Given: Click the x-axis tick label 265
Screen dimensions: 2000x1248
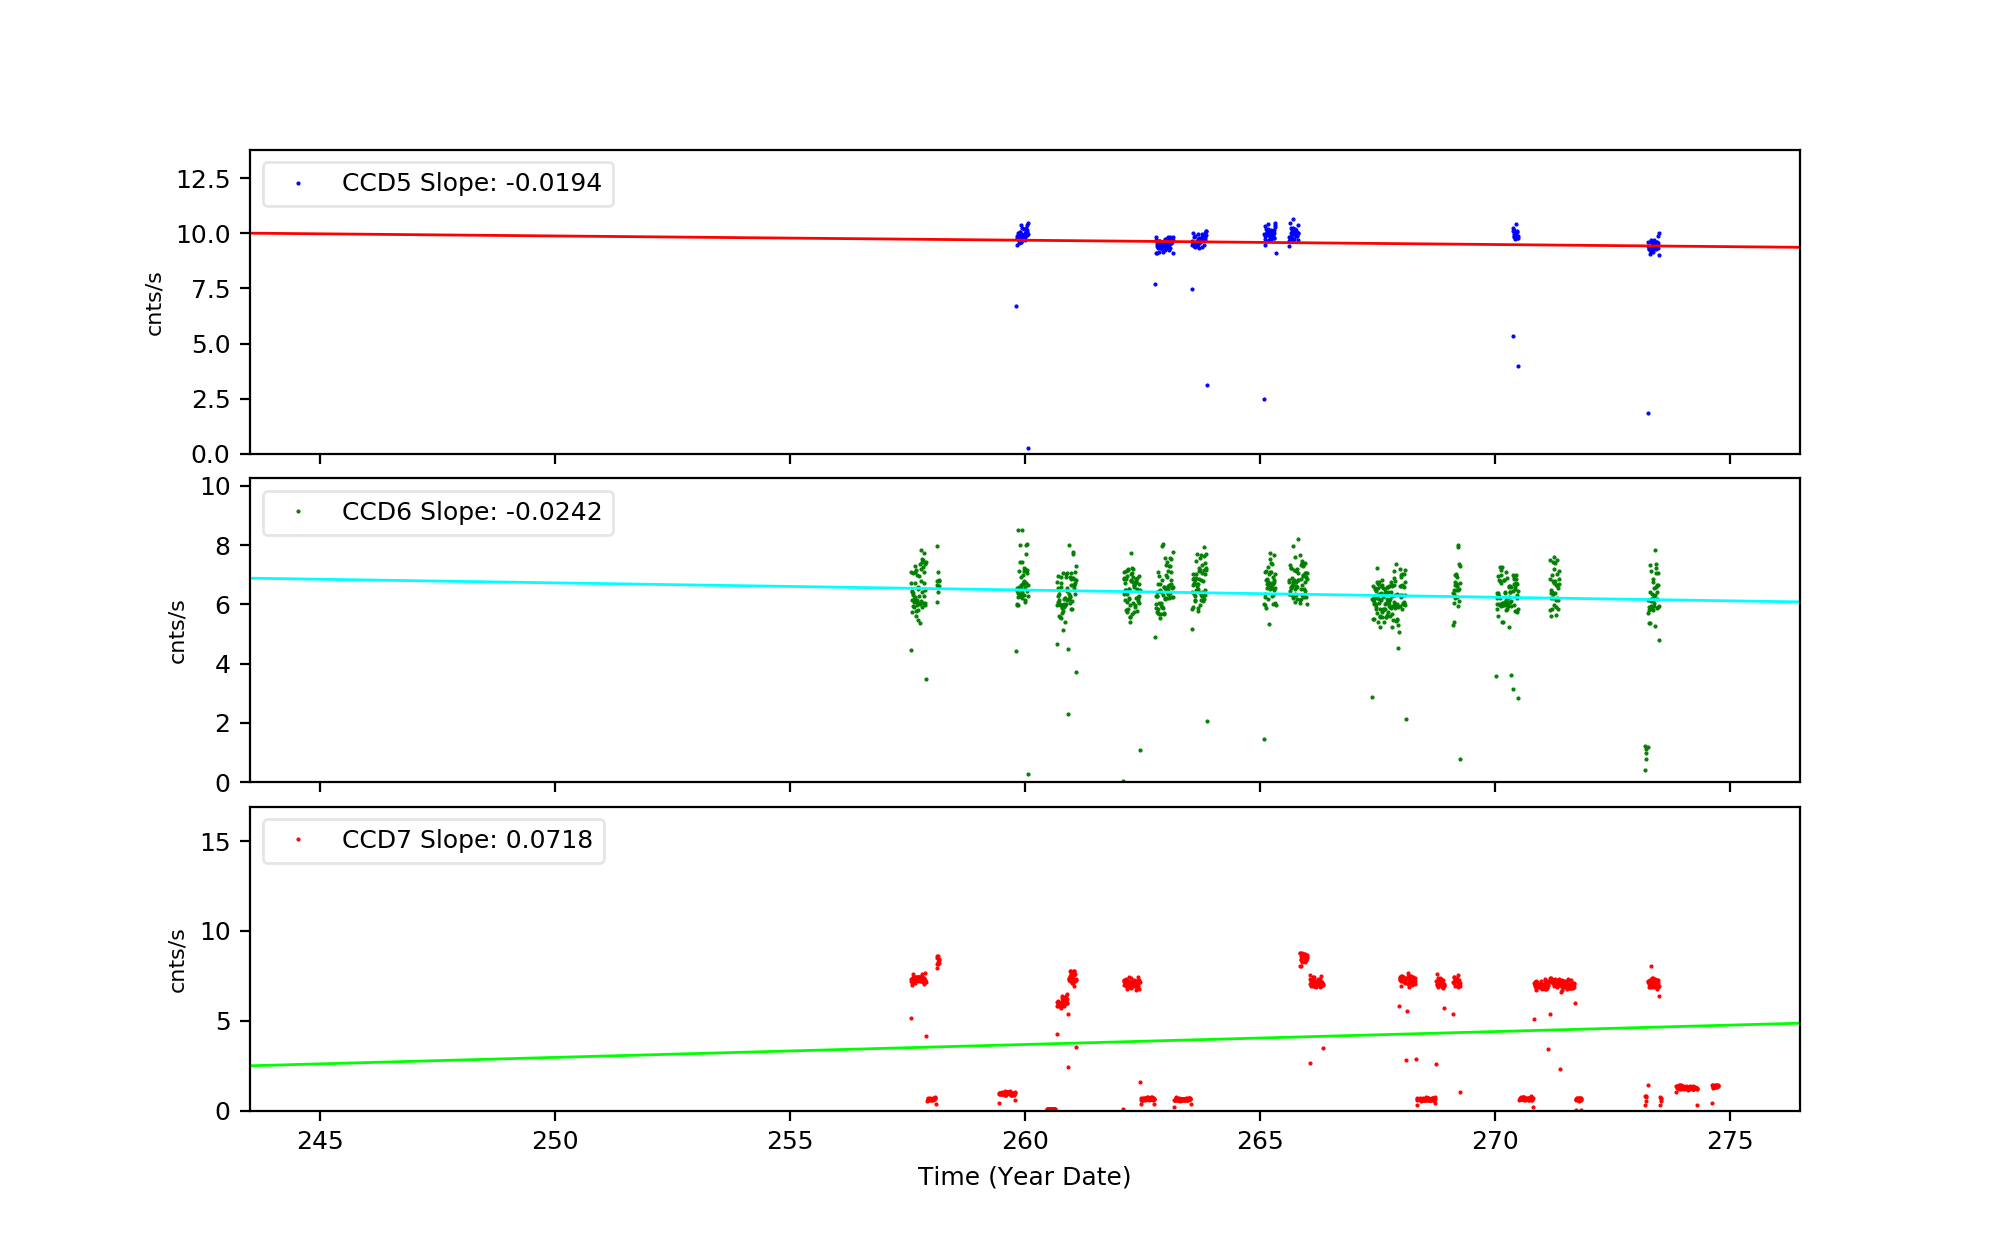Looking at the screenshot, I should coord(1259,1142).
